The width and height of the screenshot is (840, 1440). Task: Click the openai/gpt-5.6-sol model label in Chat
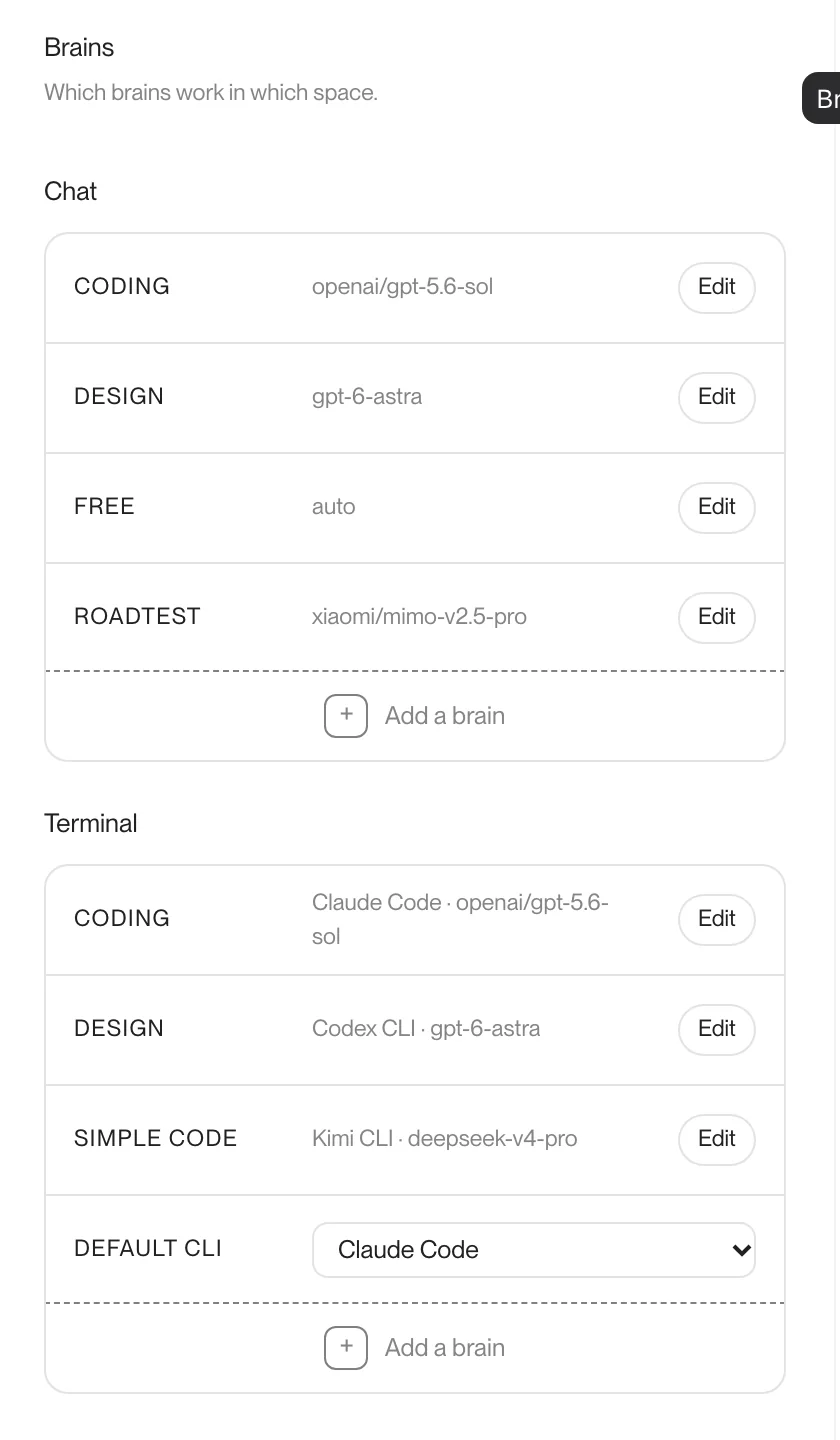tap(402, 287)
